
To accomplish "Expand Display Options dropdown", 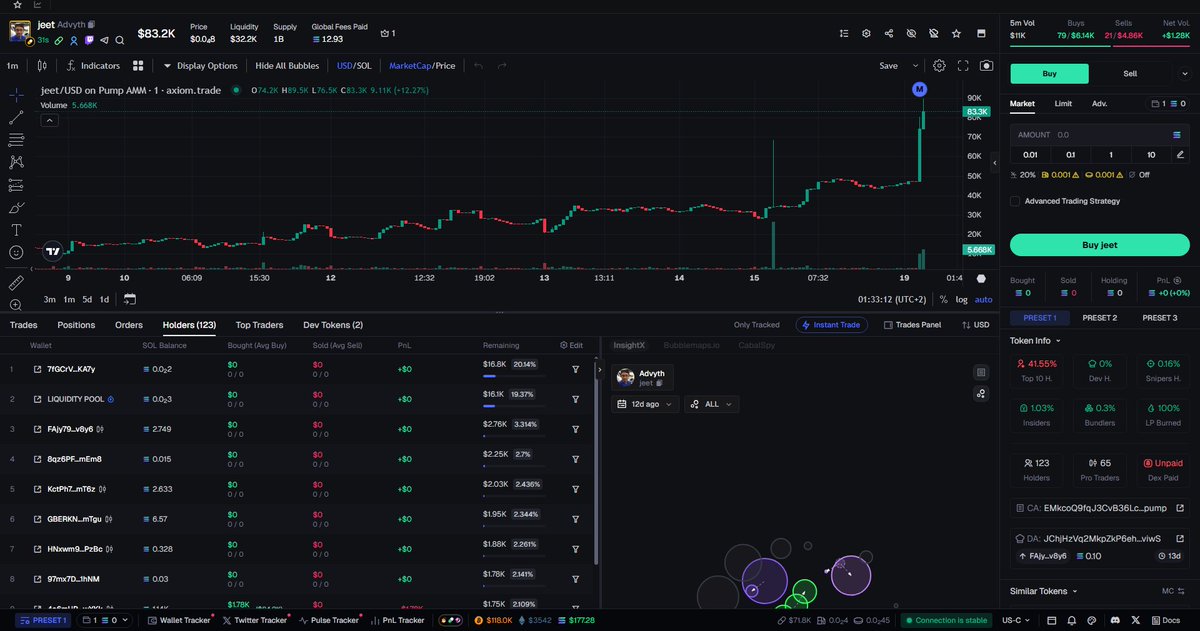I will pyautogui.click(x=200, y=66).
